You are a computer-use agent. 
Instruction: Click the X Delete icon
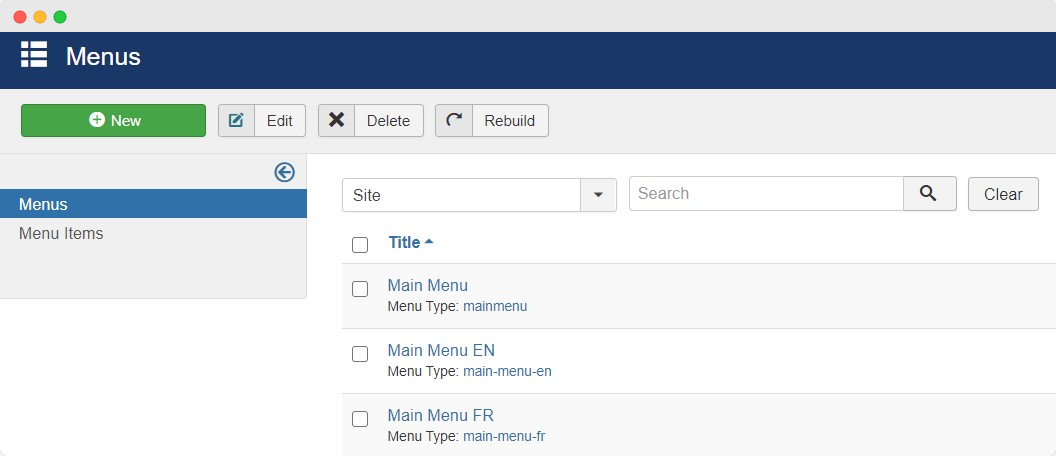tap(336, 120)
